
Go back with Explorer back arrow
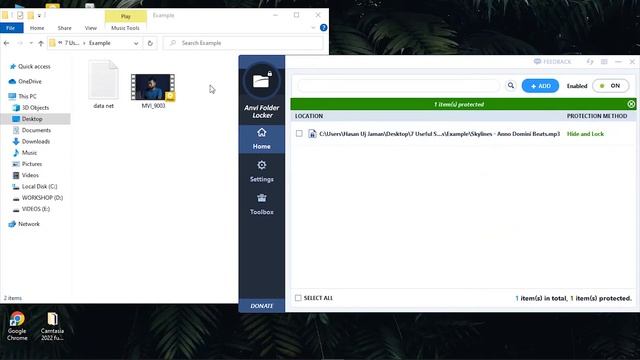tap(7, 43)
